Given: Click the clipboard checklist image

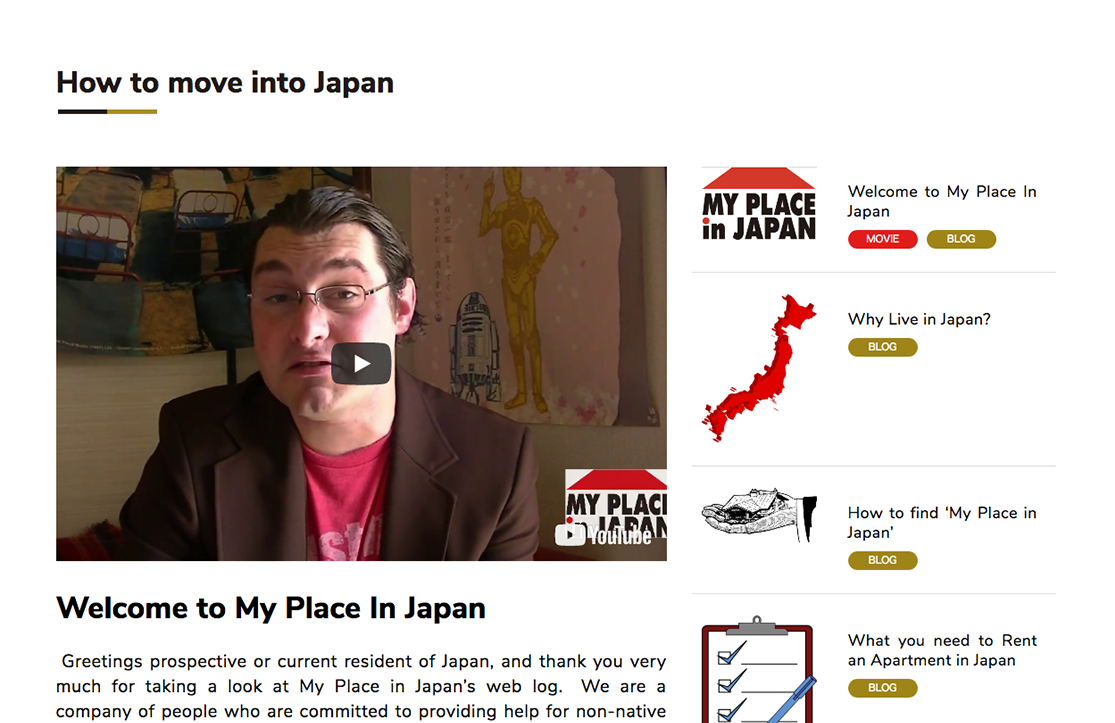Looking at the screenshot, I should pyautogui.click(x=759, y=670).
